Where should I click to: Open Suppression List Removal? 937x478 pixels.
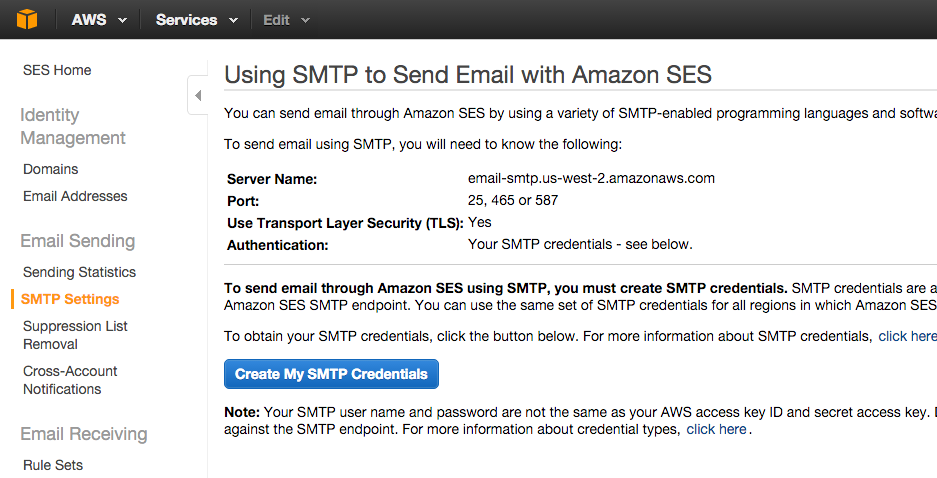75,335
